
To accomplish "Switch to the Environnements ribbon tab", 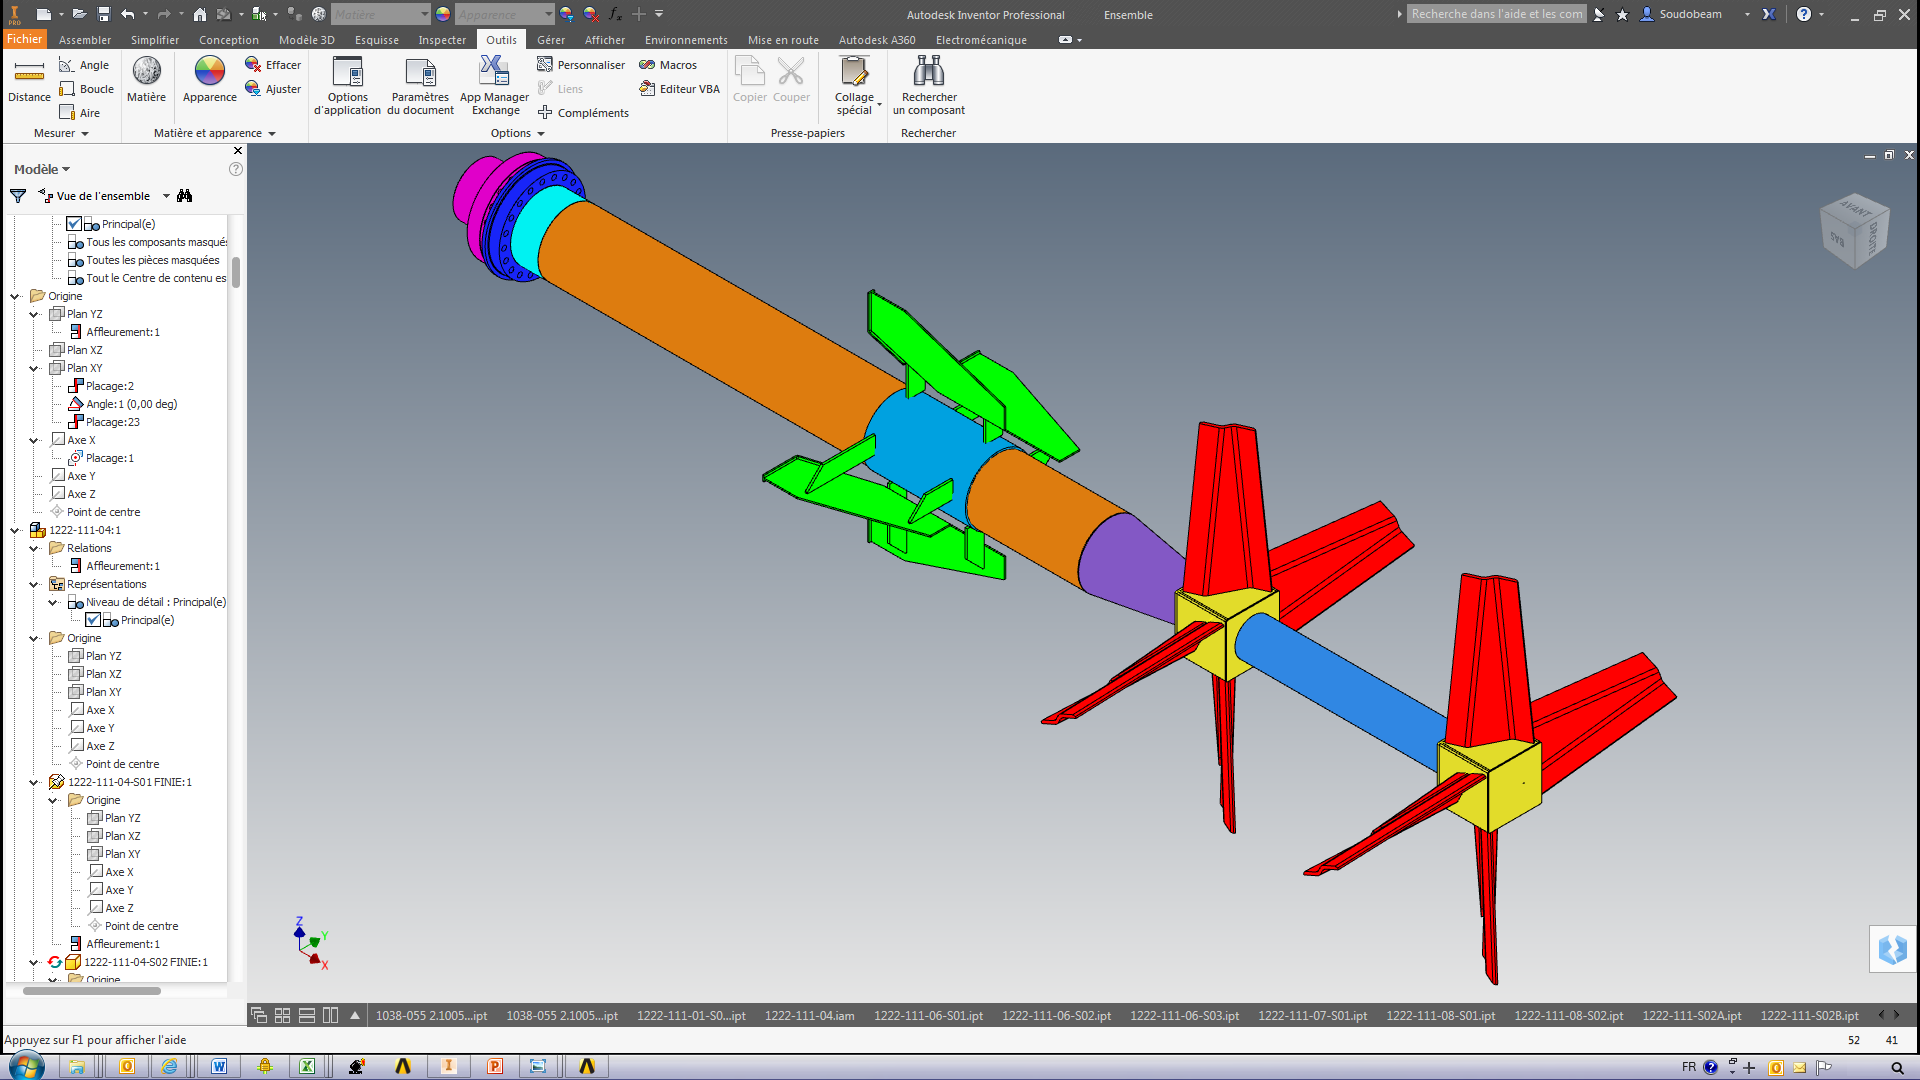I will tap(686, 40).
